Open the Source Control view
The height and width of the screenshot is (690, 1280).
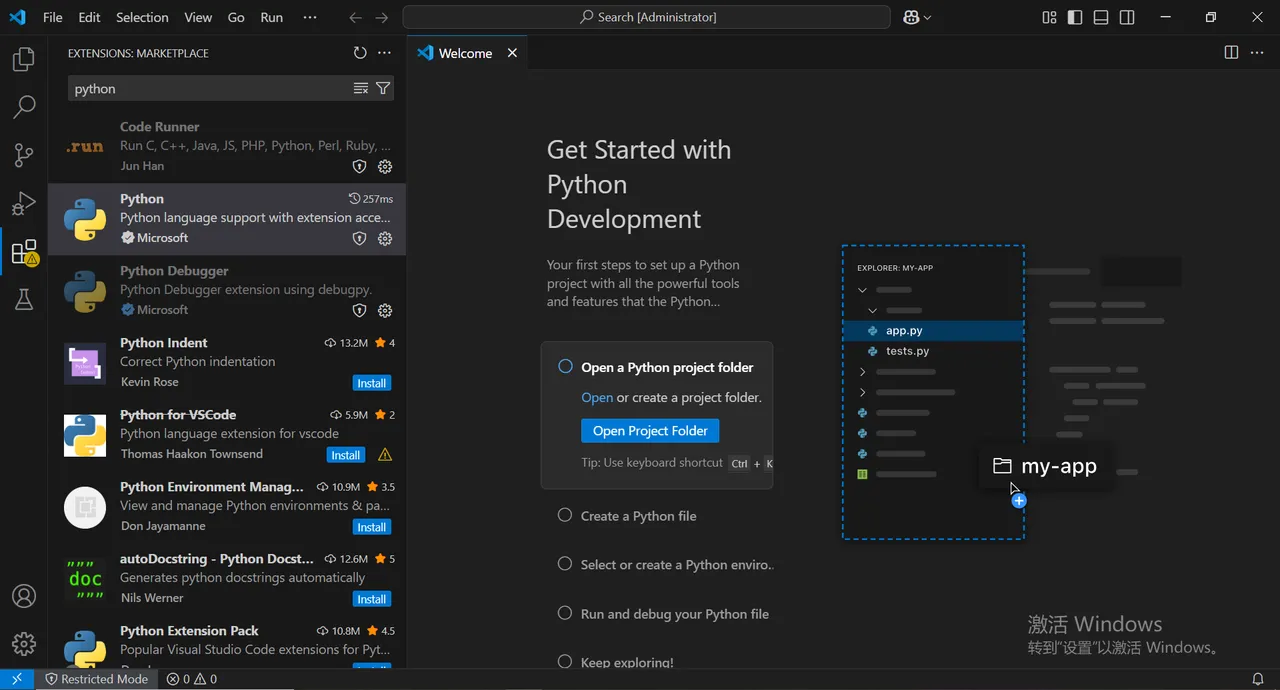(24, 155)
